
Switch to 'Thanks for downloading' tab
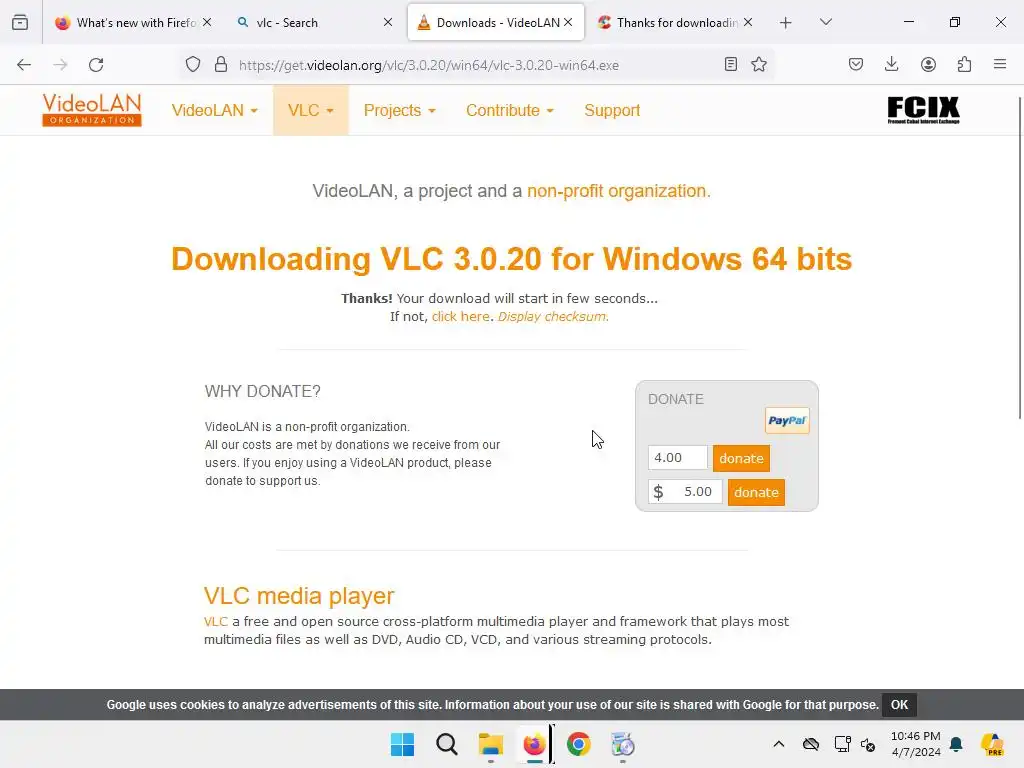tap(676, 23)
